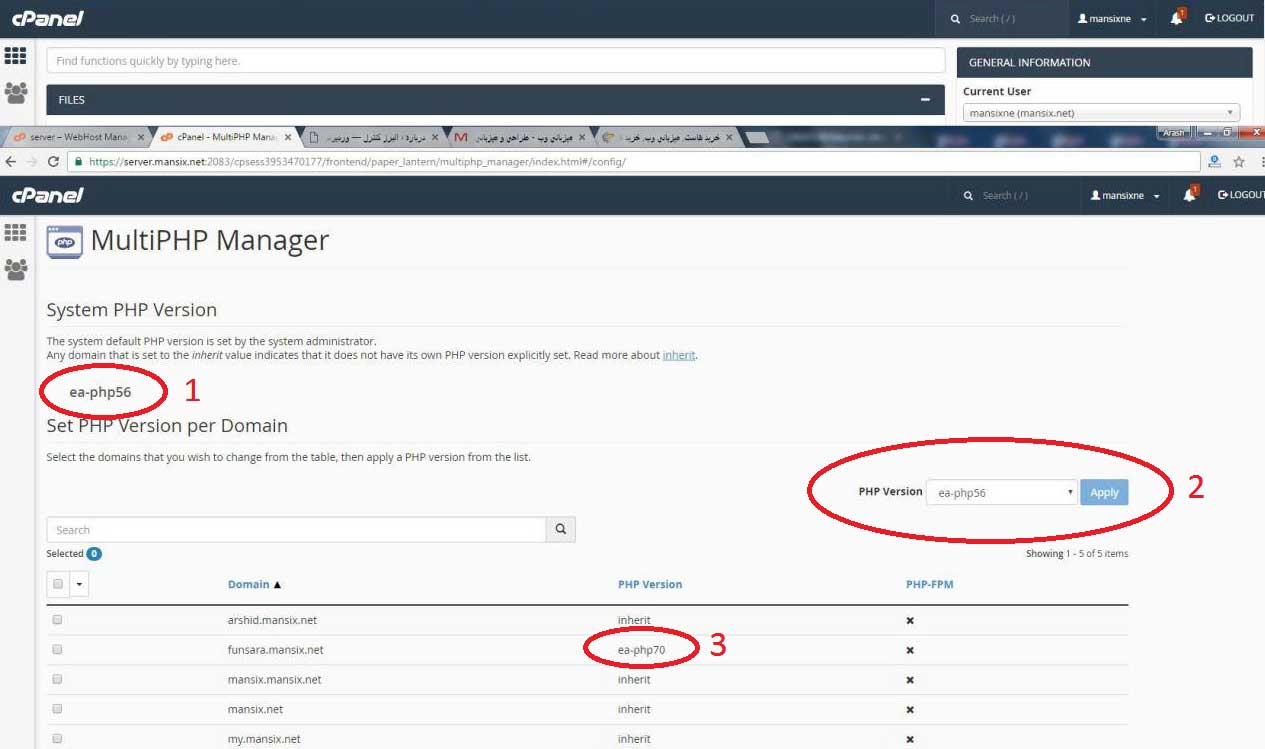Click the cPanel logo in the MultiPHP page header
The height and width of the screenshot is (749, 1265).
[47, 195]
